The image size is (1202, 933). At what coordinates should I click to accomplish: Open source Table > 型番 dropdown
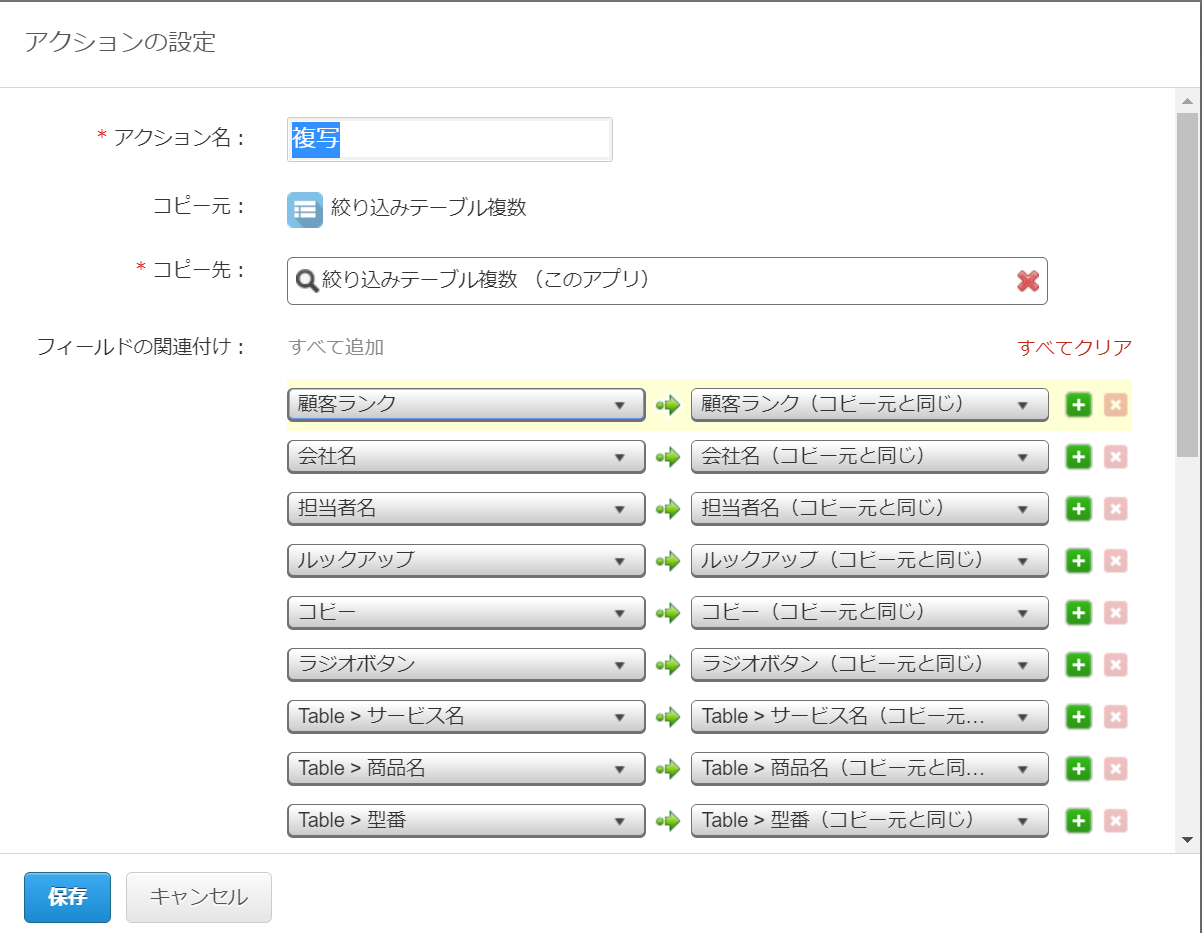pyautogui.click(x=466, y=821)
